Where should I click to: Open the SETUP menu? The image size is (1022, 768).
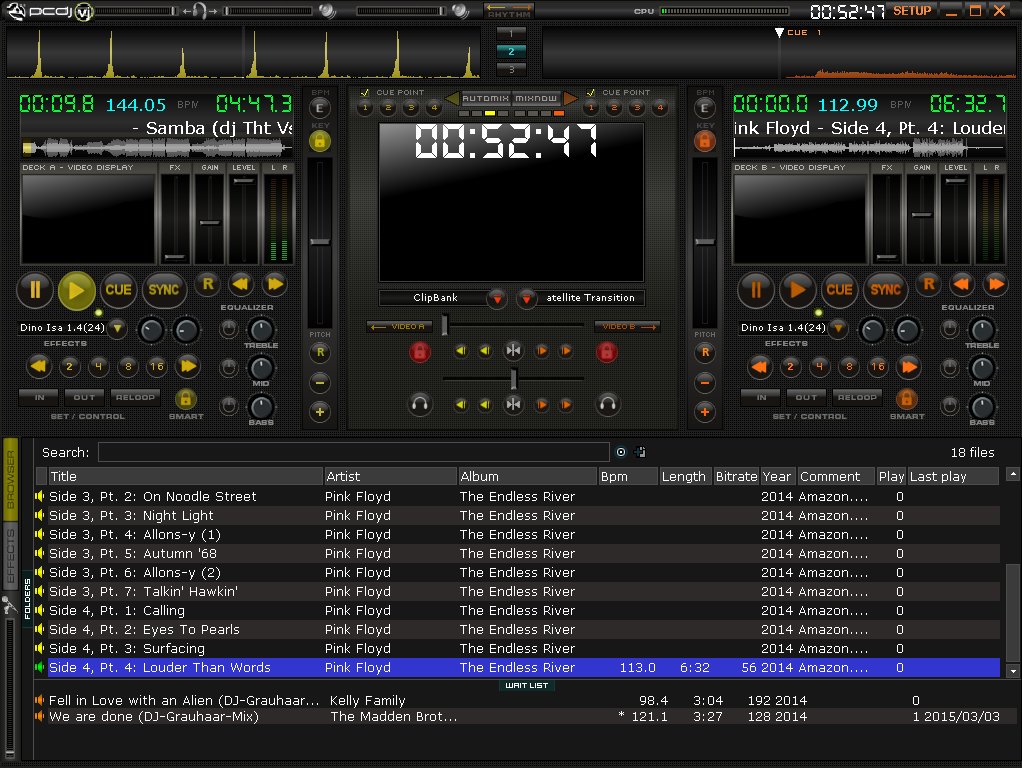click(x=911, y=11)
